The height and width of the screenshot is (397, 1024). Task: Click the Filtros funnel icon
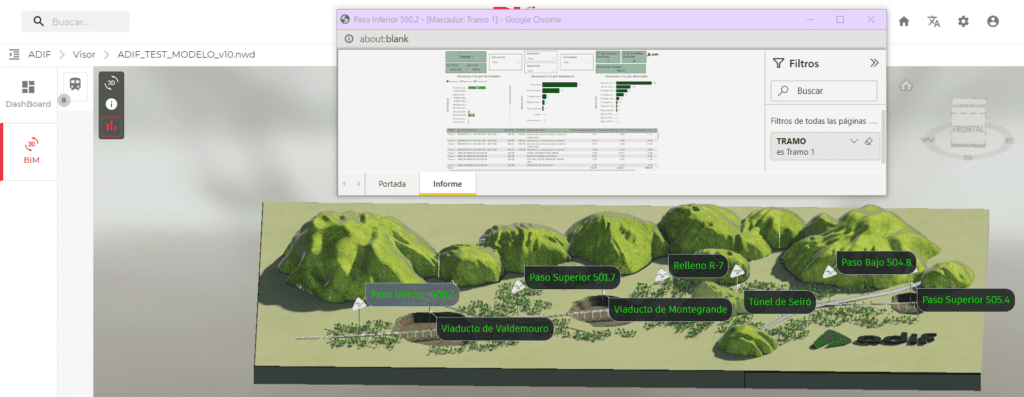778,63
